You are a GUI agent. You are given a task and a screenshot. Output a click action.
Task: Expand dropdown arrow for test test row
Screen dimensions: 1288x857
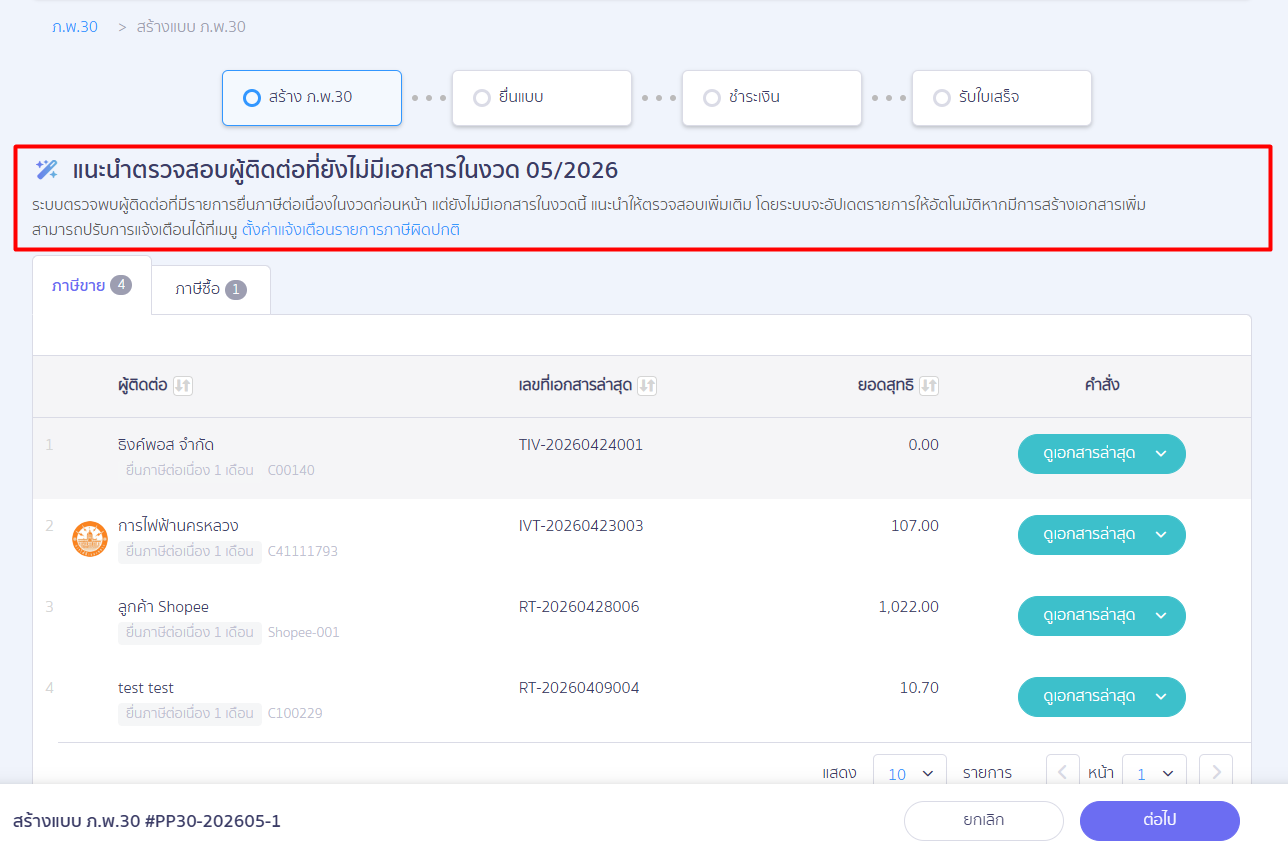click(1161, 697)
